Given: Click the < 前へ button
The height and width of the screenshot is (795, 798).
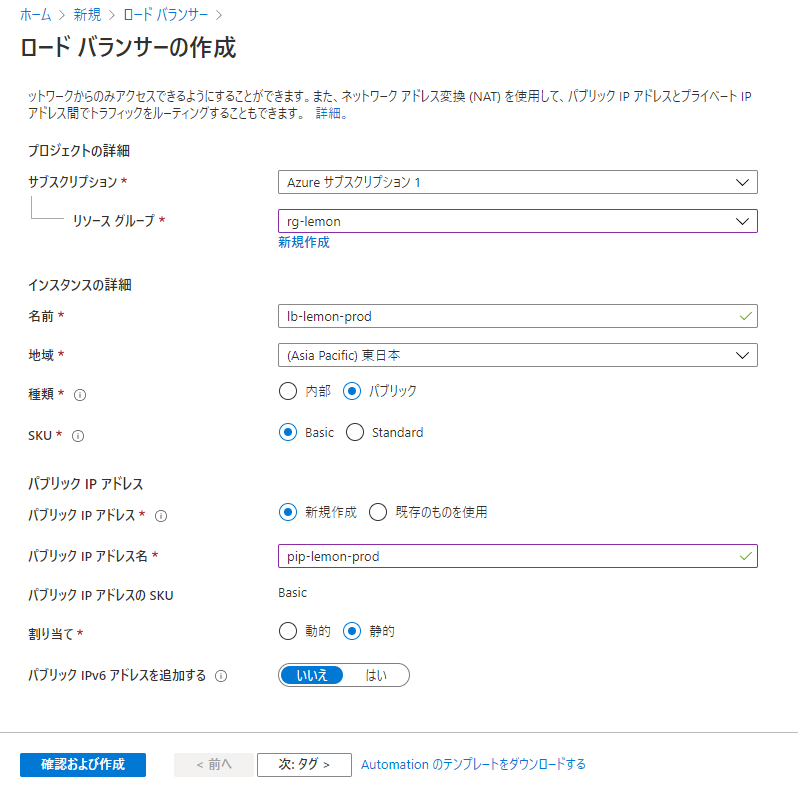Looking at the screenshot, I should (x=214, y=765).
